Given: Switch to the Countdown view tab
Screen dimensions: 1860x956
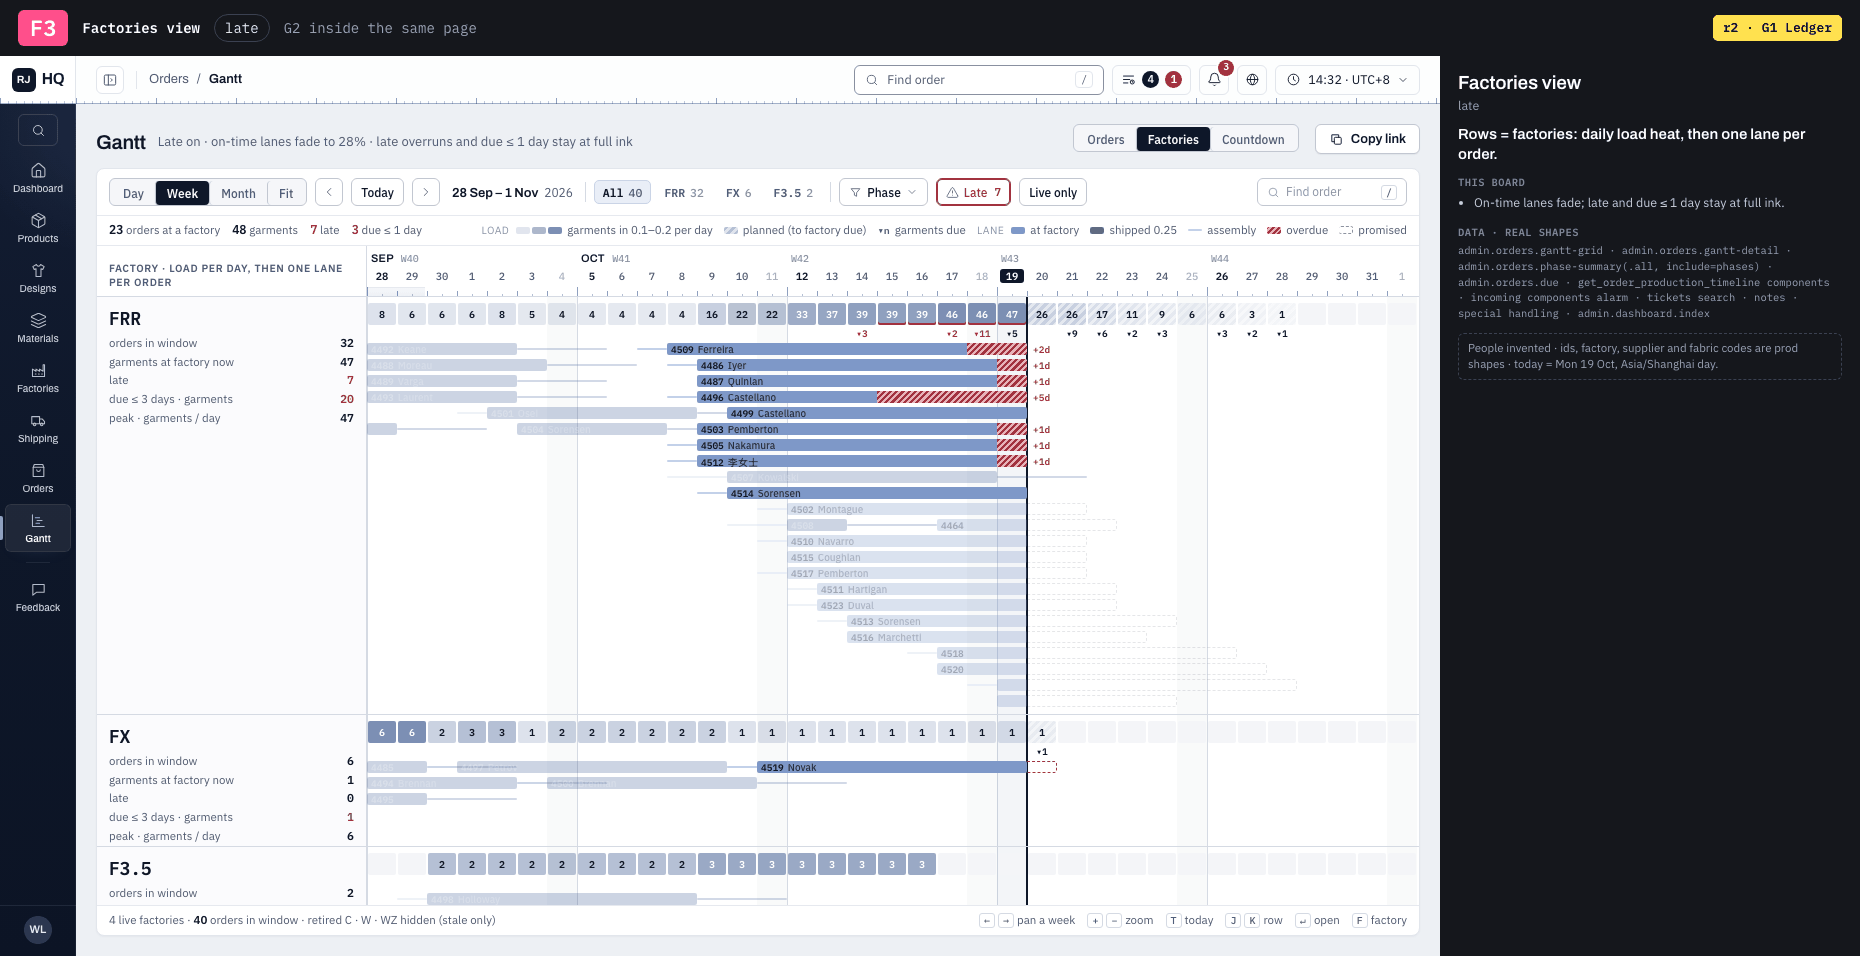Looking at the screenshot, I should coord(1253,139).
